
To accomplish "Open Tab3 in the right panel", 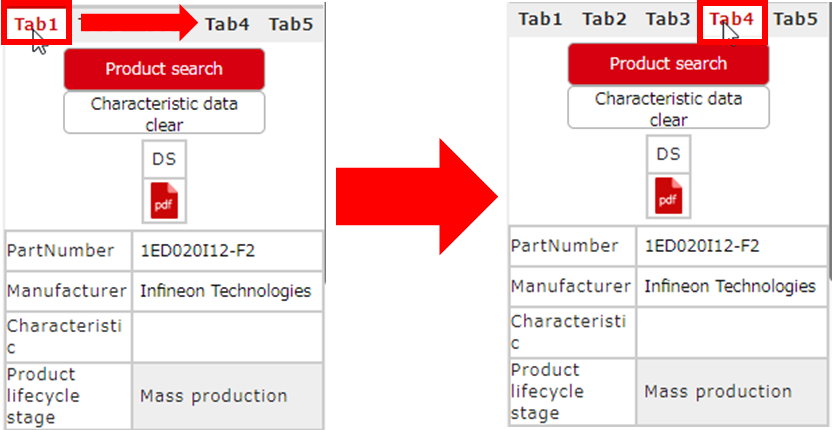I will click(x=668, y=19).
